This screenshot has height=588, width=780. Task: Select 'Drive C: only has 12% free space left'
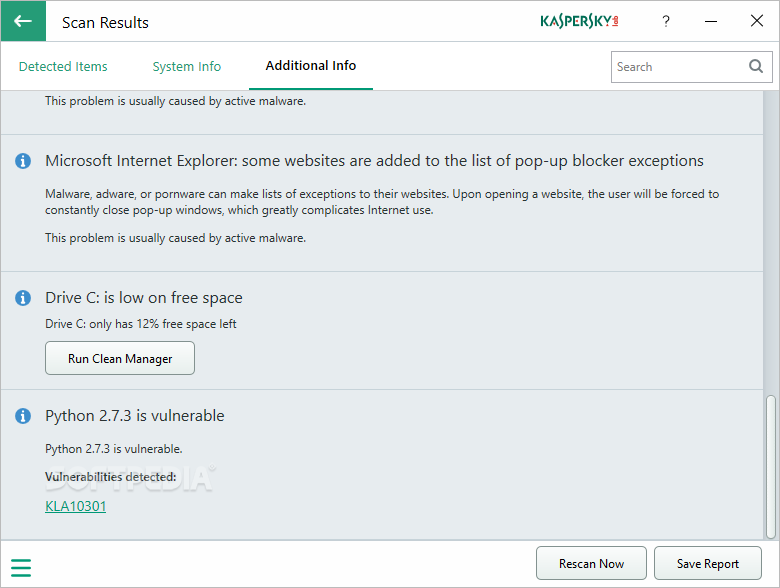141,324
